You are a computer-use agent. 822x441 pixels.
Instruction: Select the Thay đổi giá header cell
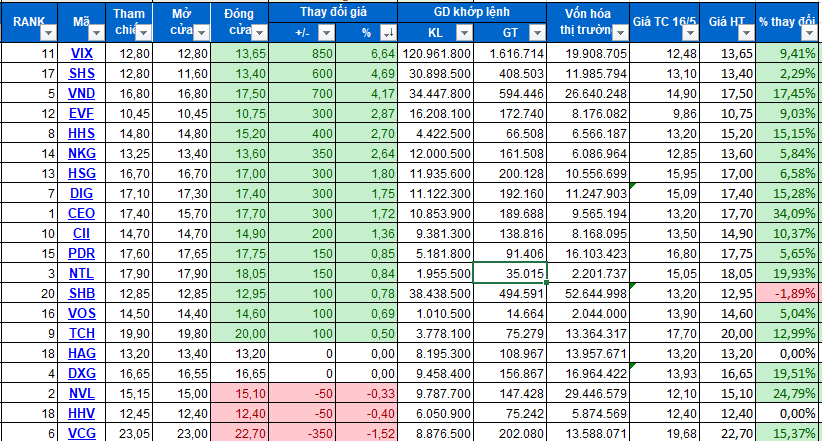point(333,12)
